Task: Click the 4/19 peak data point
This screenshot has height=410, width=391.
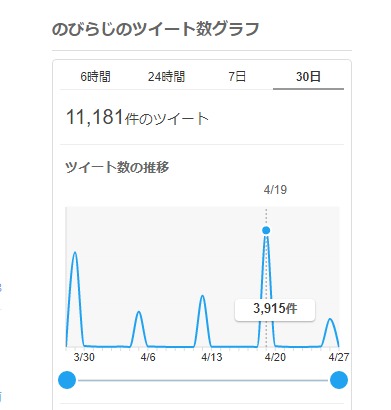Action: click(266, 230)
